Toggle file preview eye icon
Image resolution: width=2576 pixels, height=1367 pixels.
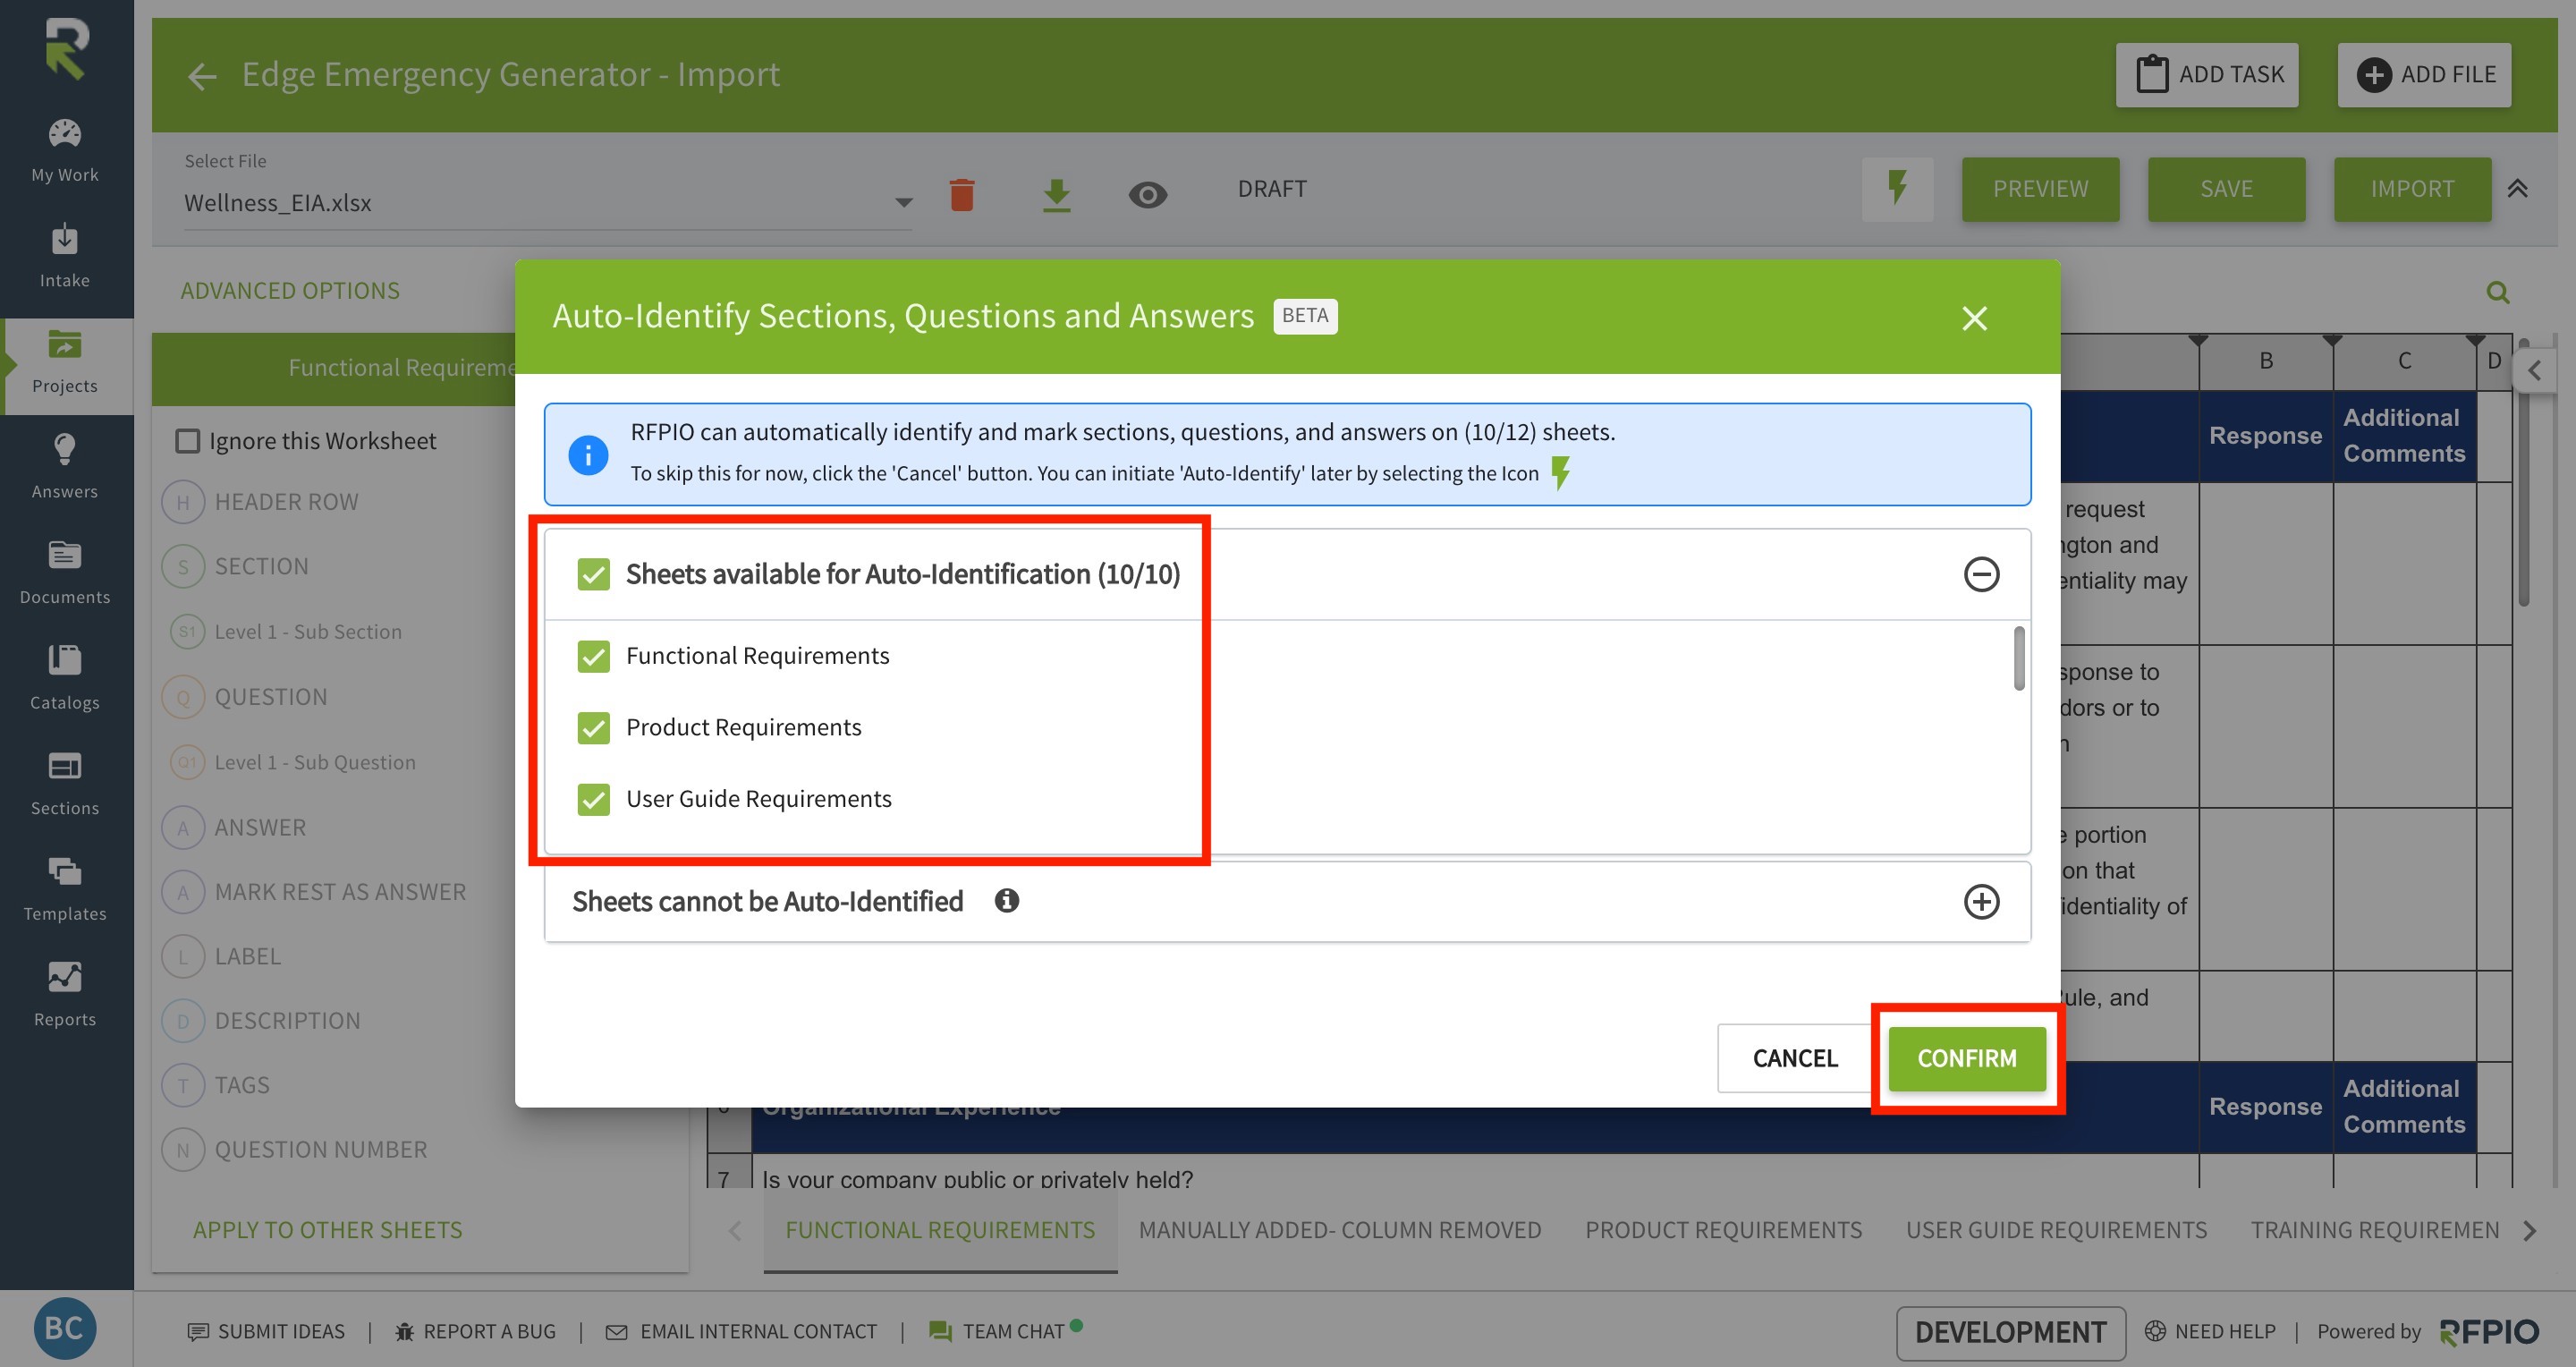tap(1147, 194)
